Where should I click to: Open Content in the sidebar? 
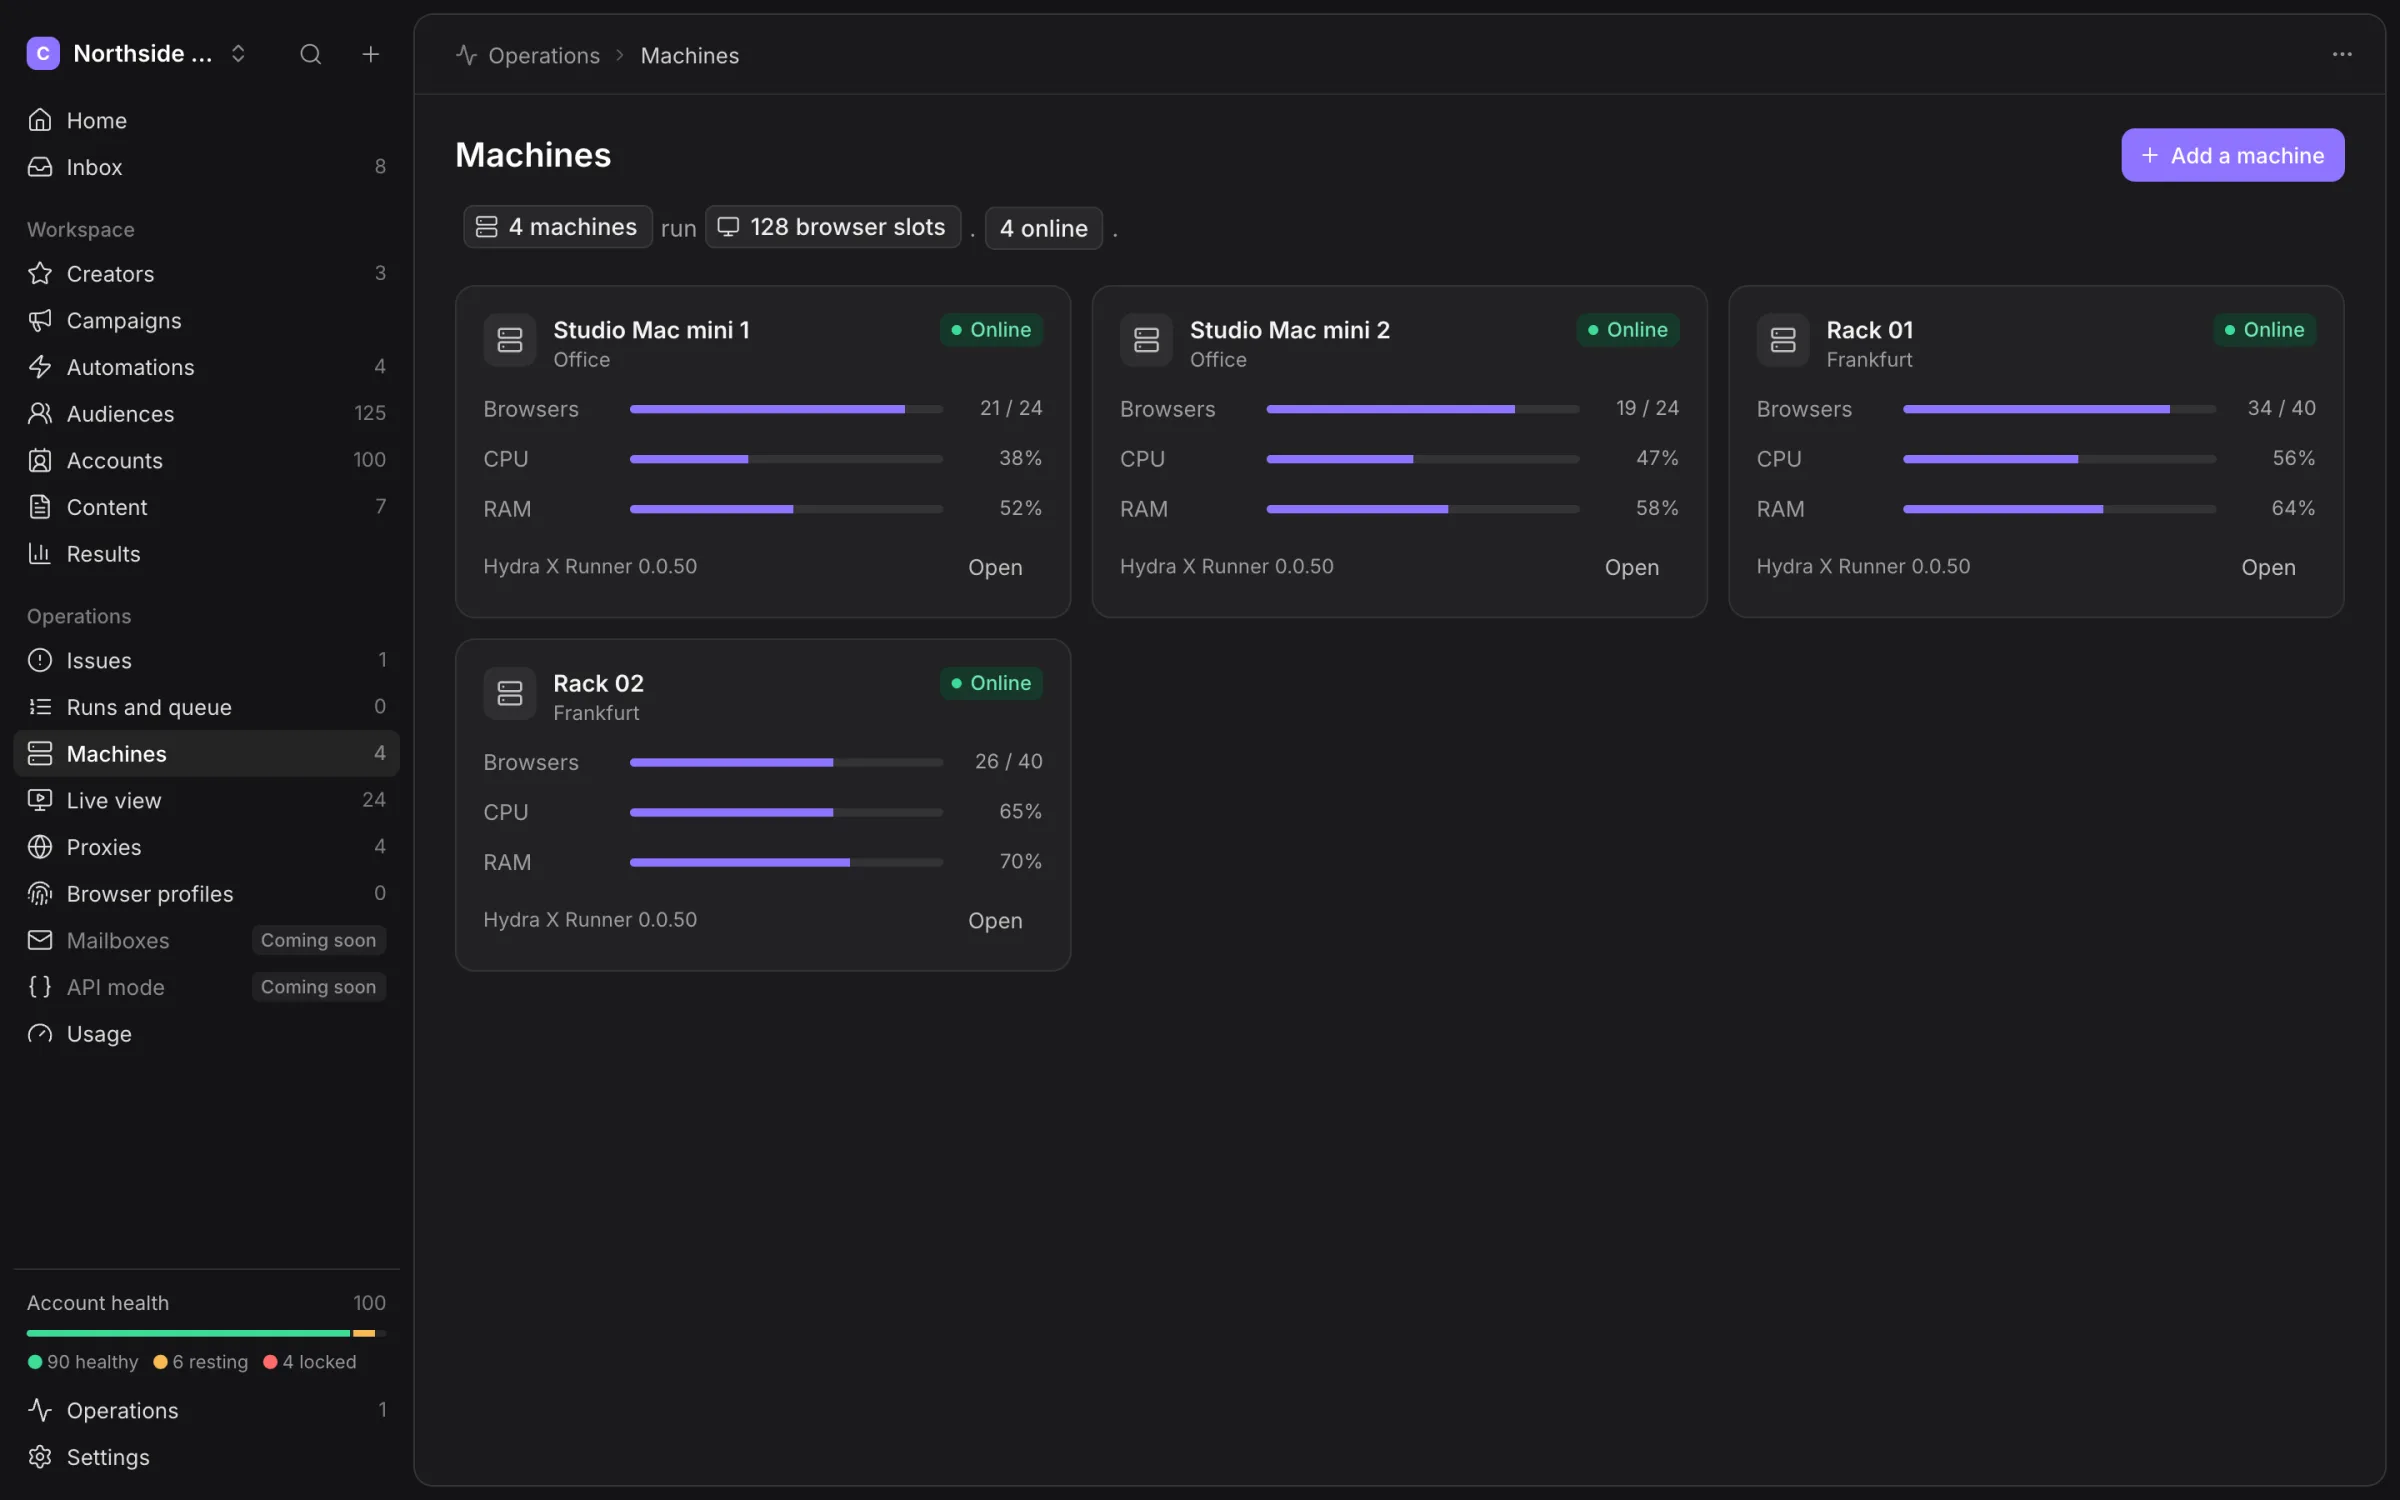point(206,507)
